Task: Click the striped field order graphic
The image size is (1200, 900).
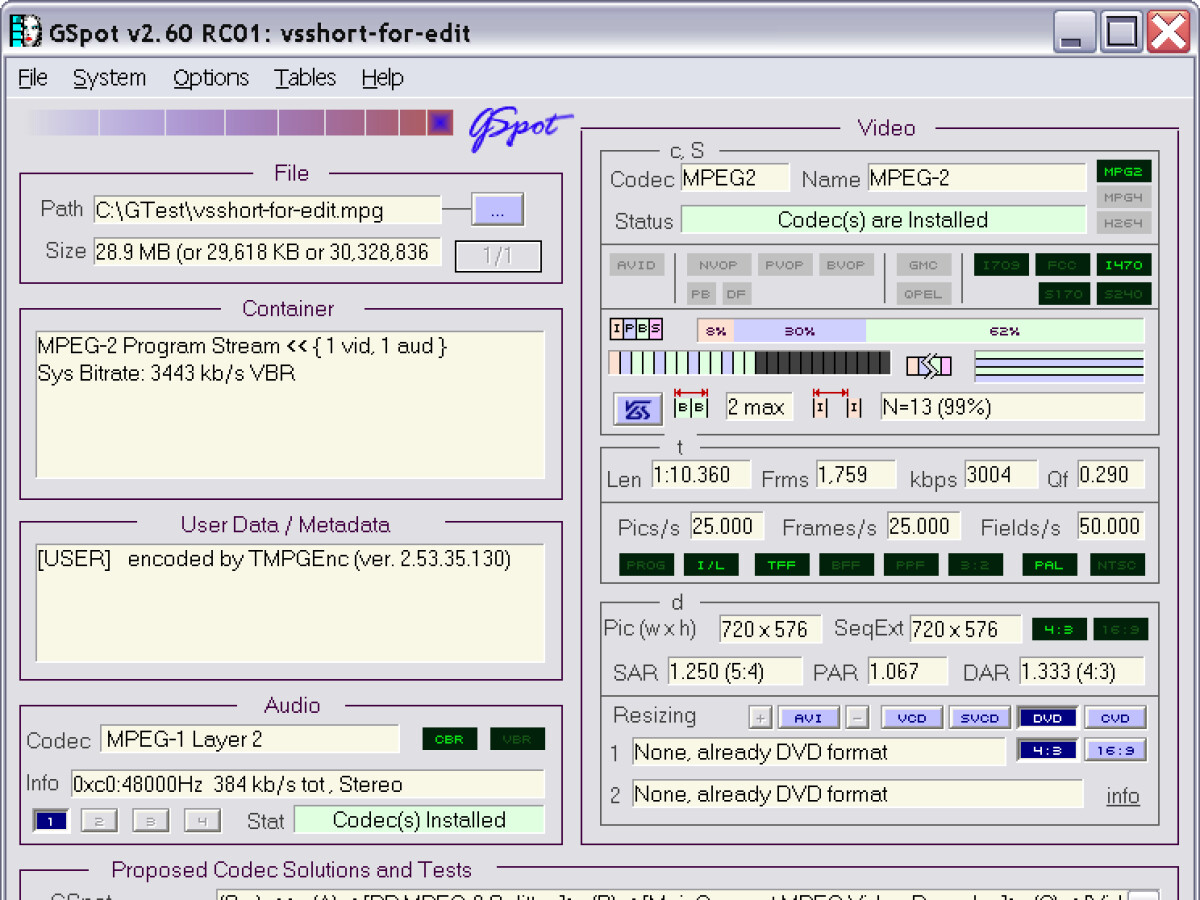Action: point(1059,366)
